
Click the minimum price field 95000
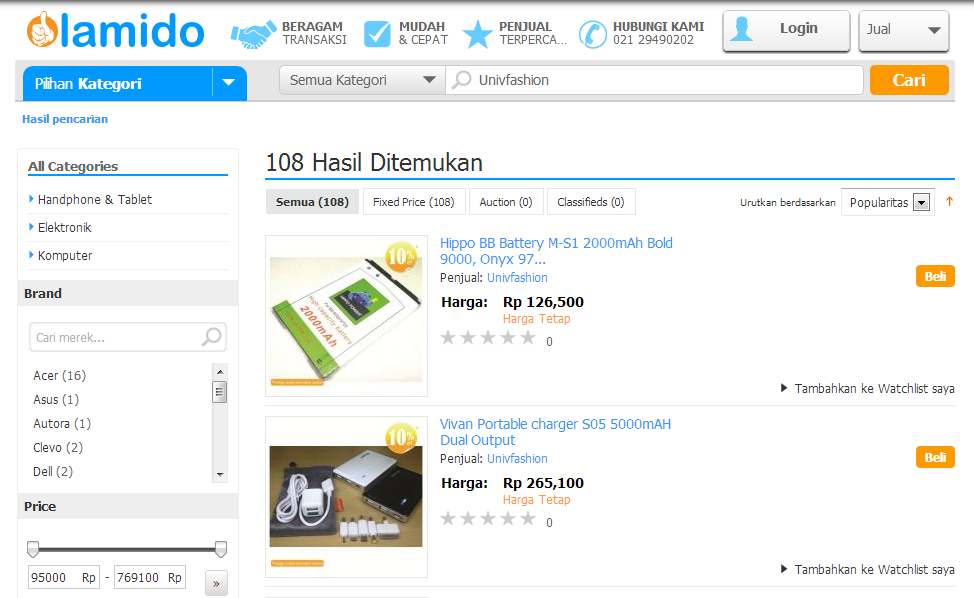63,578
